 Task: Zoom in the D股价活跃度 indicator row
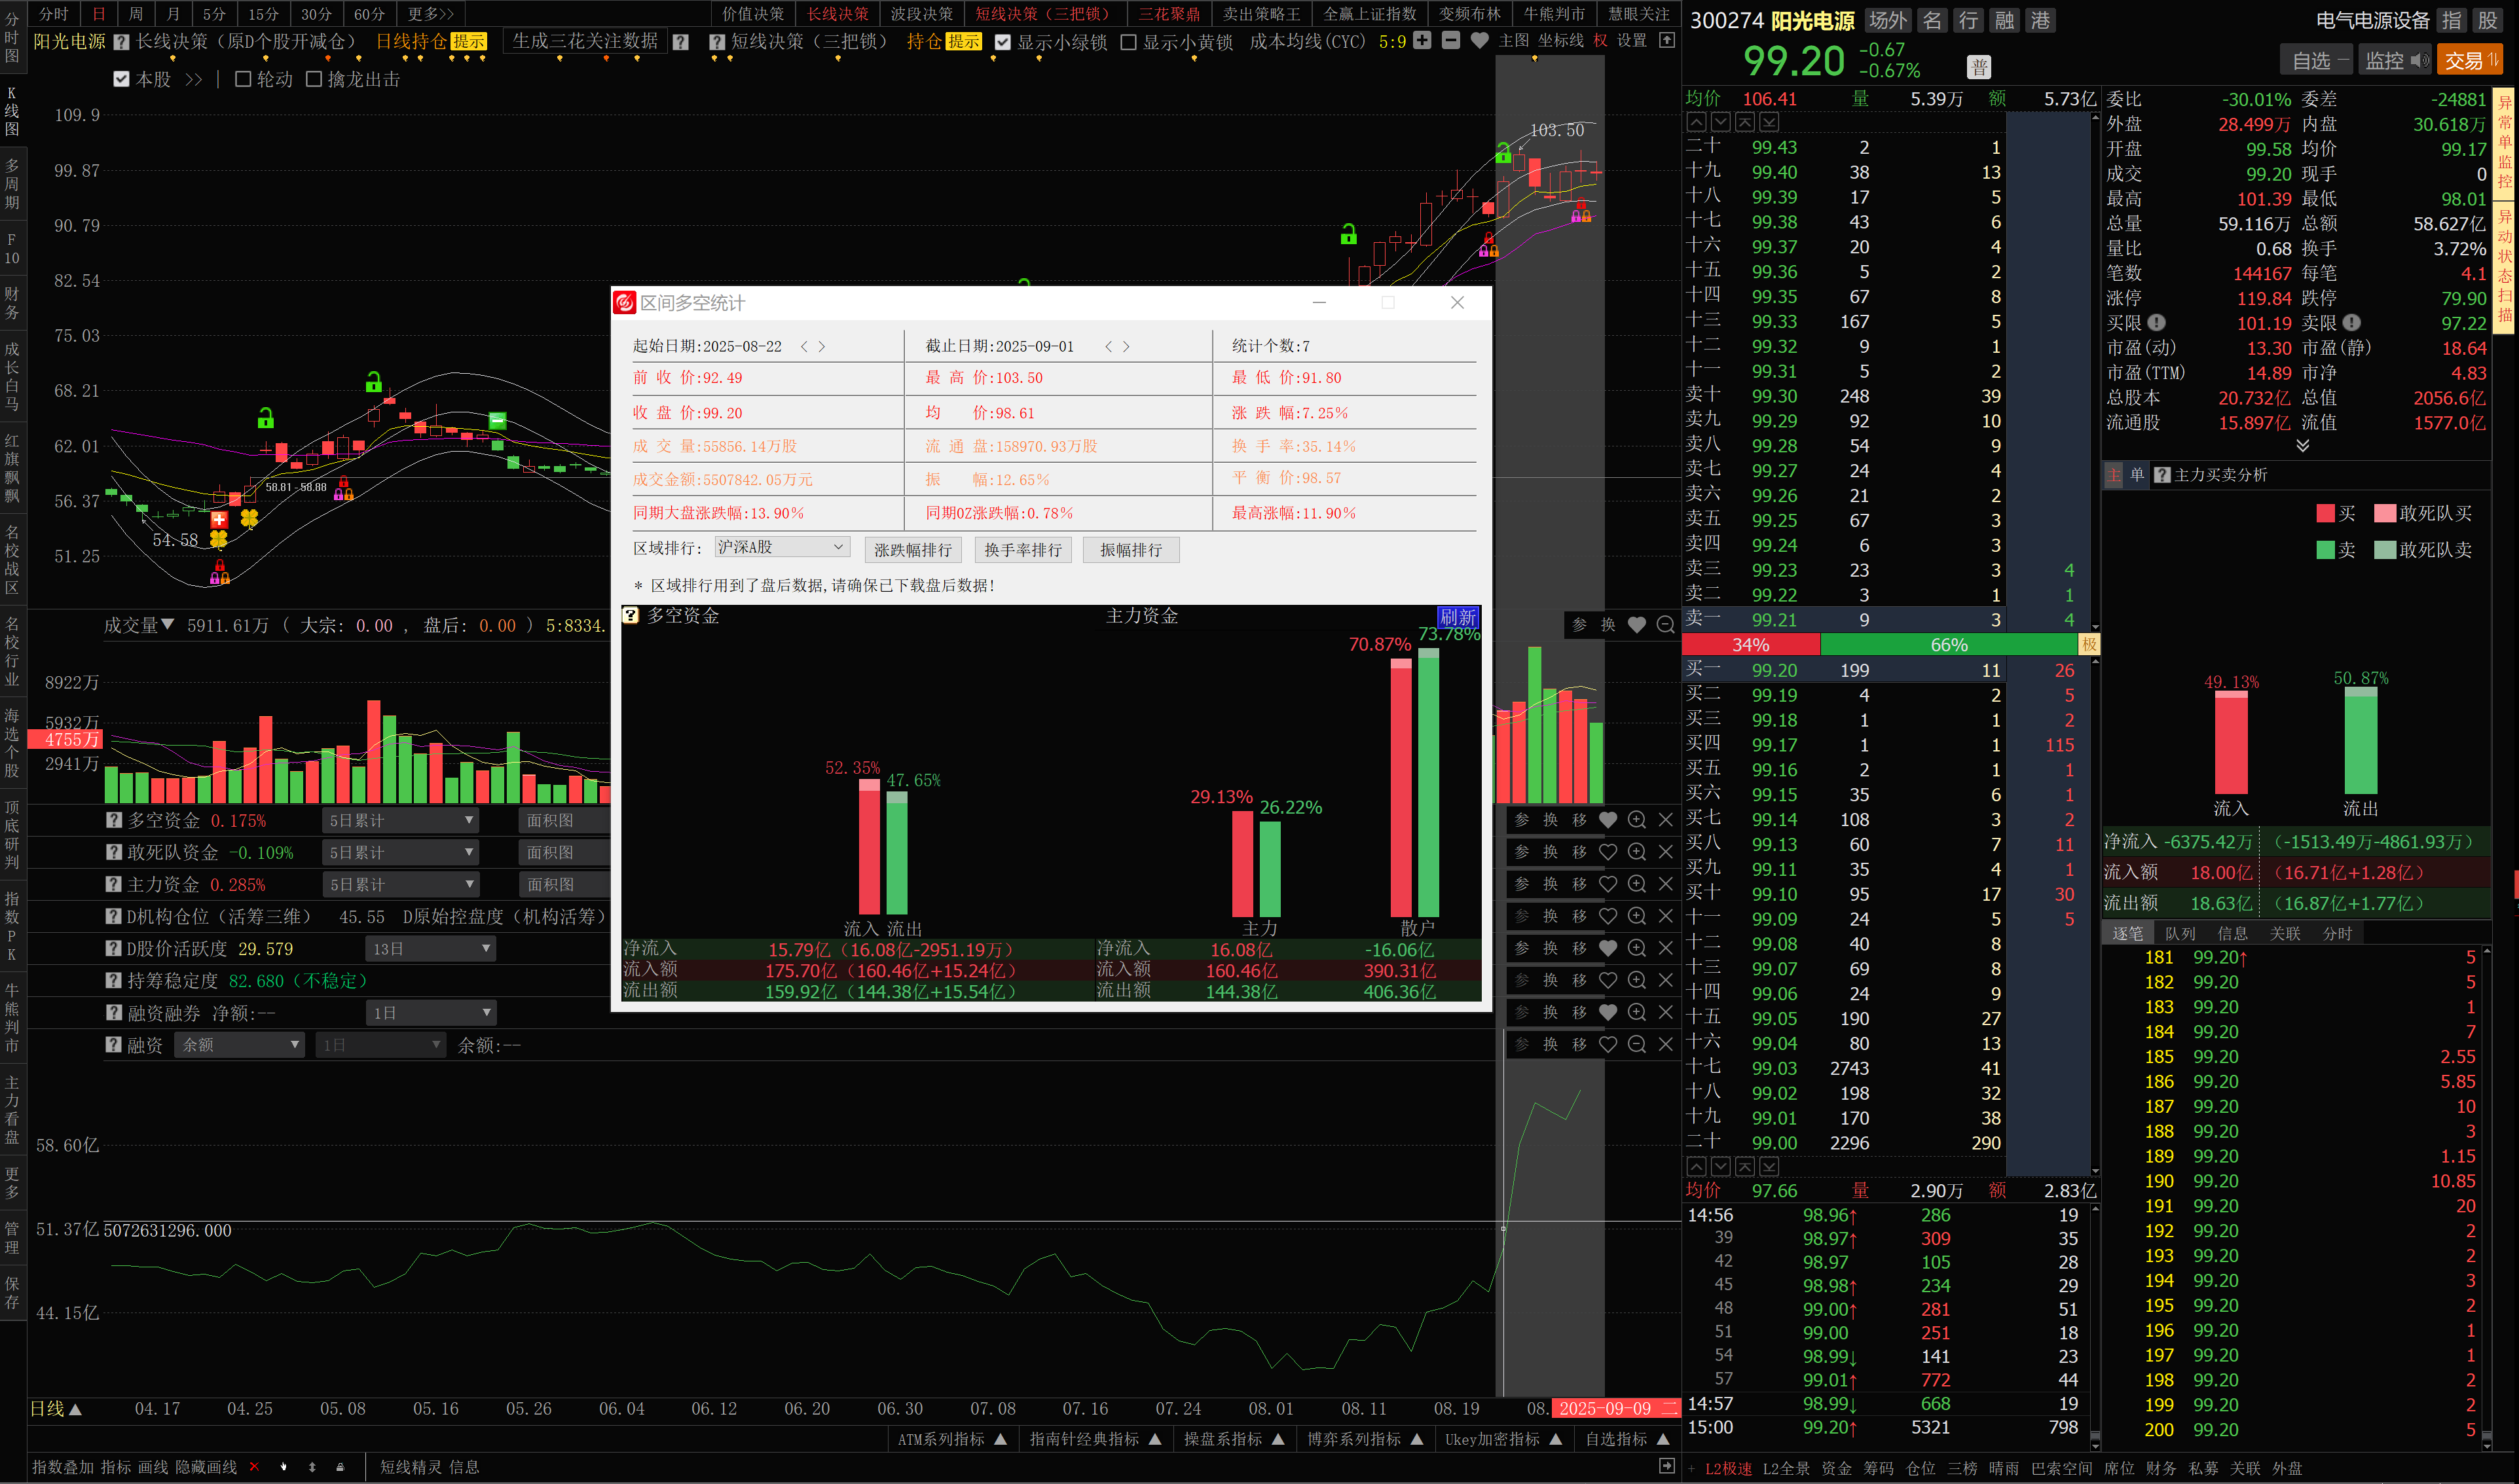(x=1637, y=948)
